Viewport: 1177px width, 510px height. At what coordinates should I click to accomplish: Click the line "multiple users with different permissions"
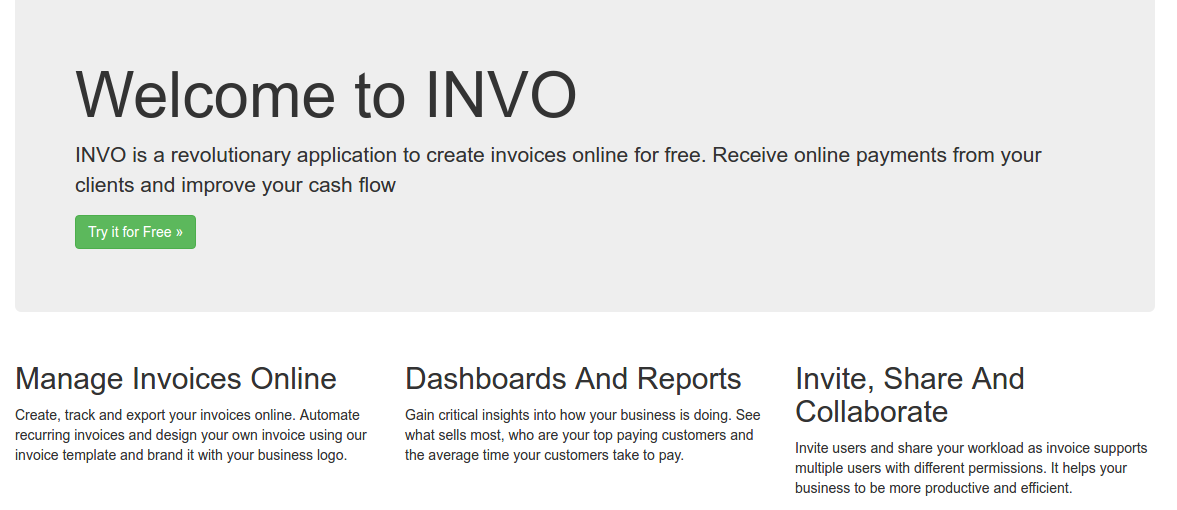[x=961, y=468]
